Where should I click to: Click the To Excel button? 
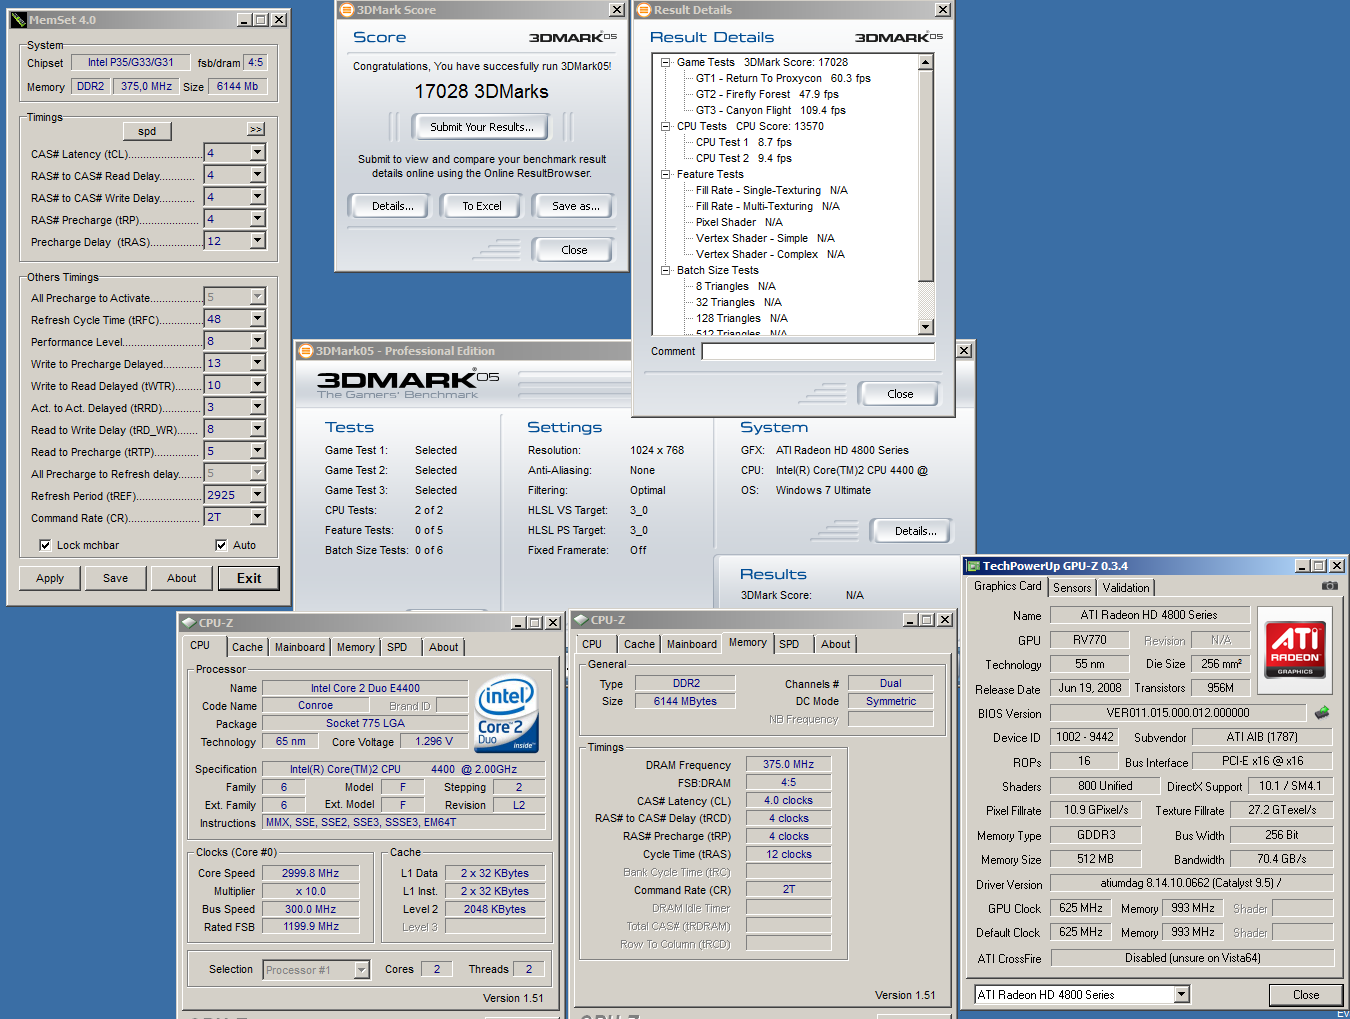[482, 206]
